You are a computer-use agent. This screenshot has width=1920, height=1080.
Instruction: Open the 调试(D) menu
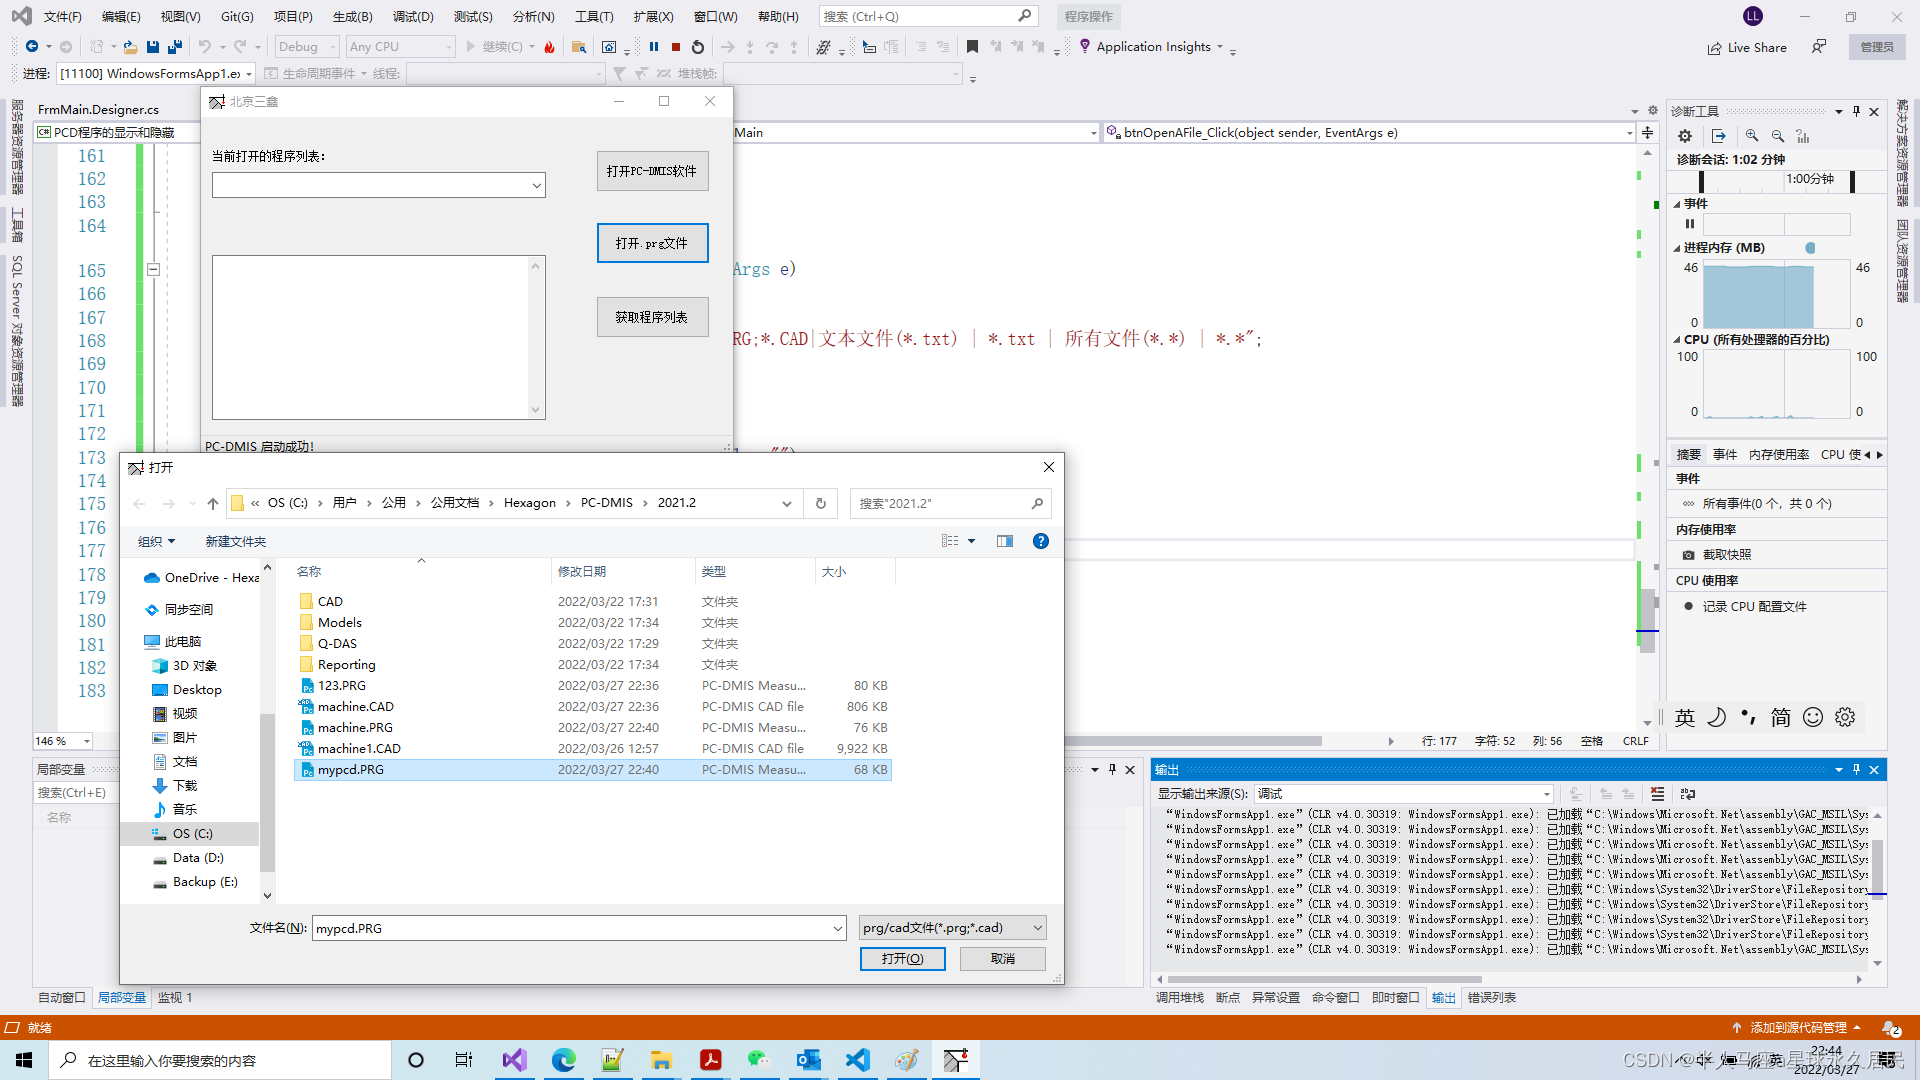pyautogui.click(x=412, y=16)
